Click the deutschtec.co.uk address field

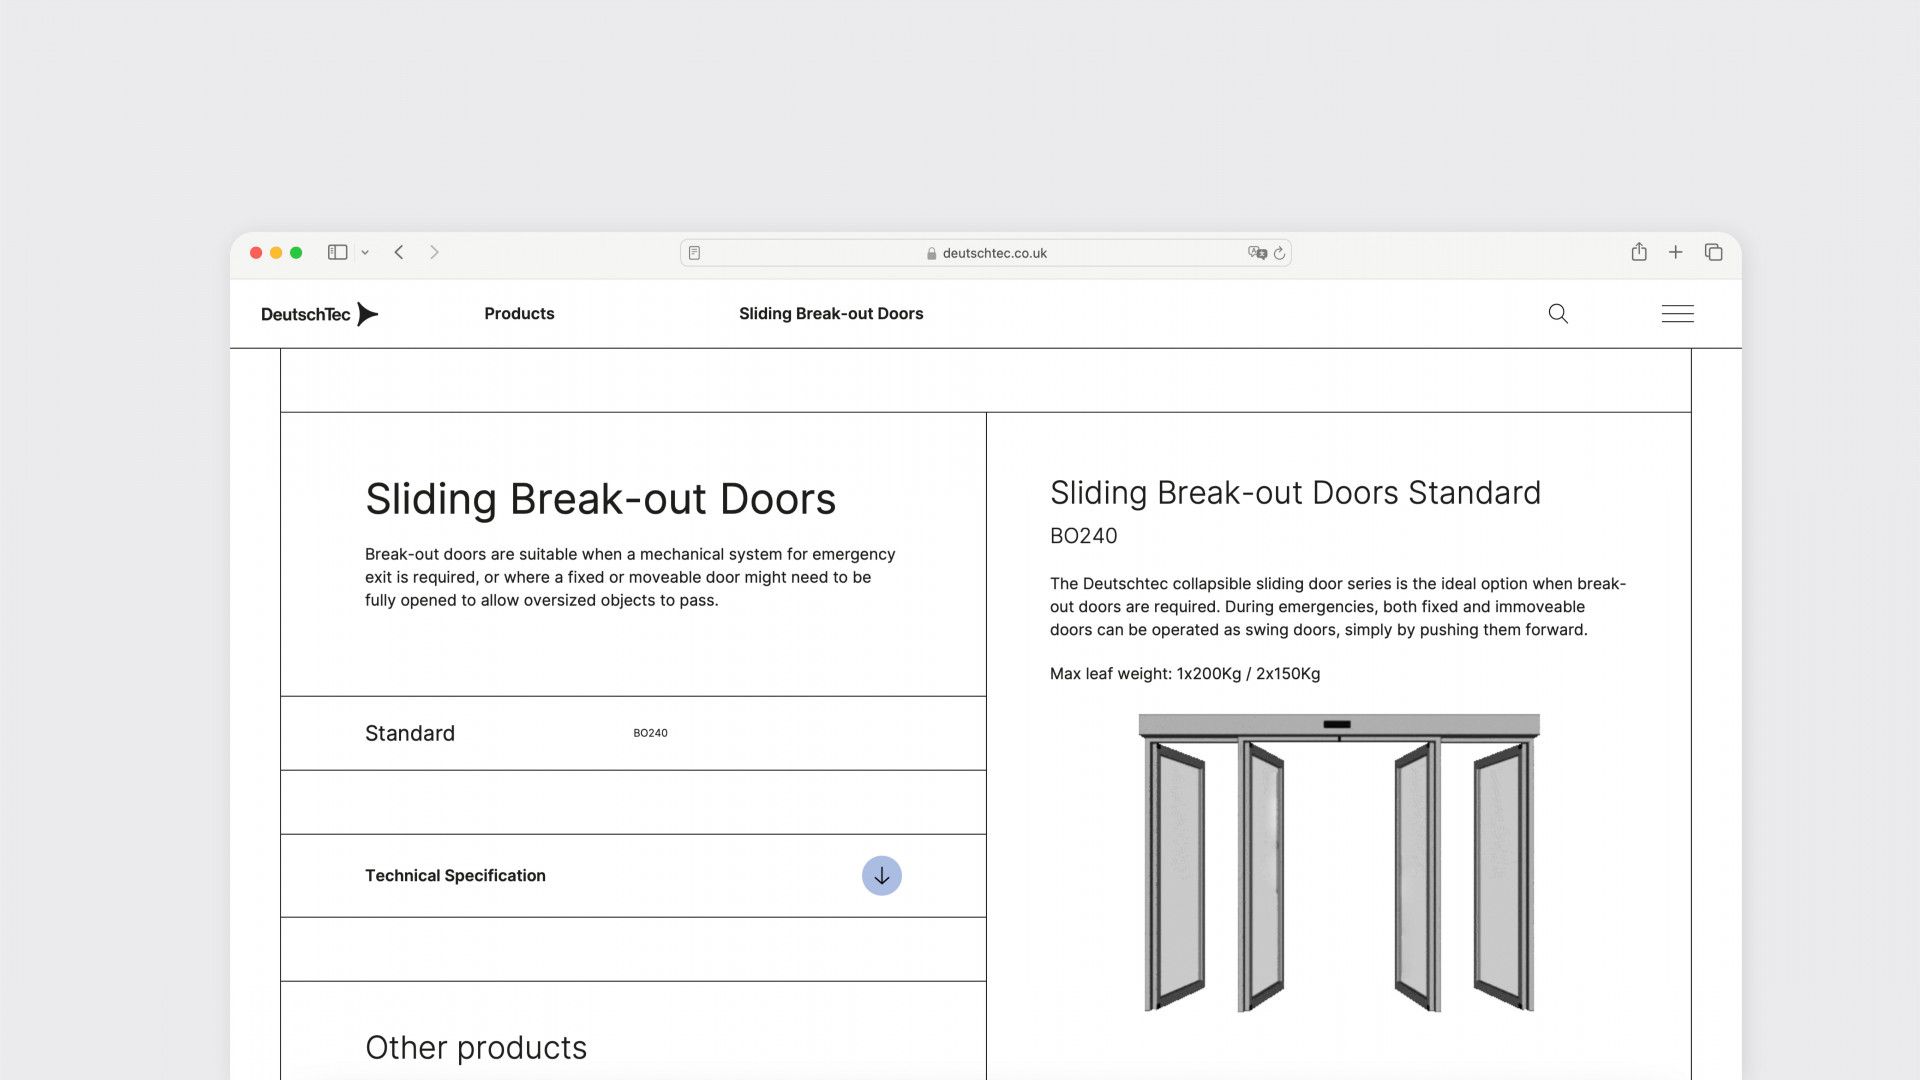[x=993, y=254]
